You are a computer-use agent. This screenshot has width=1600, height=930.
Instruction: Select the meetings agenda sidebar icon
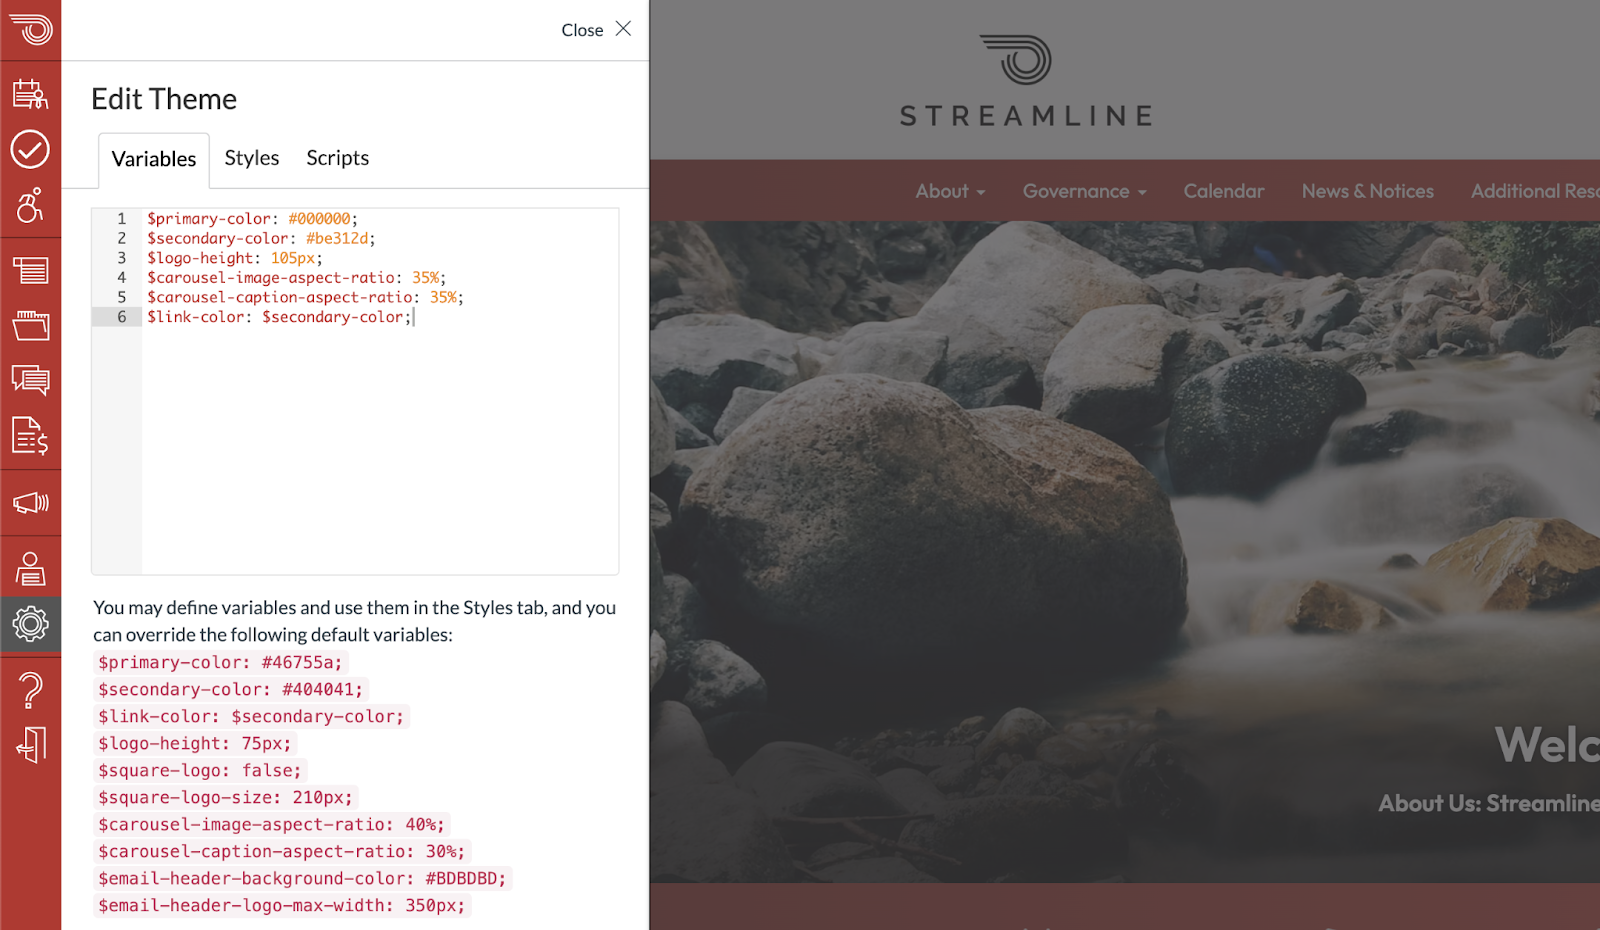[x=30, y=95]
